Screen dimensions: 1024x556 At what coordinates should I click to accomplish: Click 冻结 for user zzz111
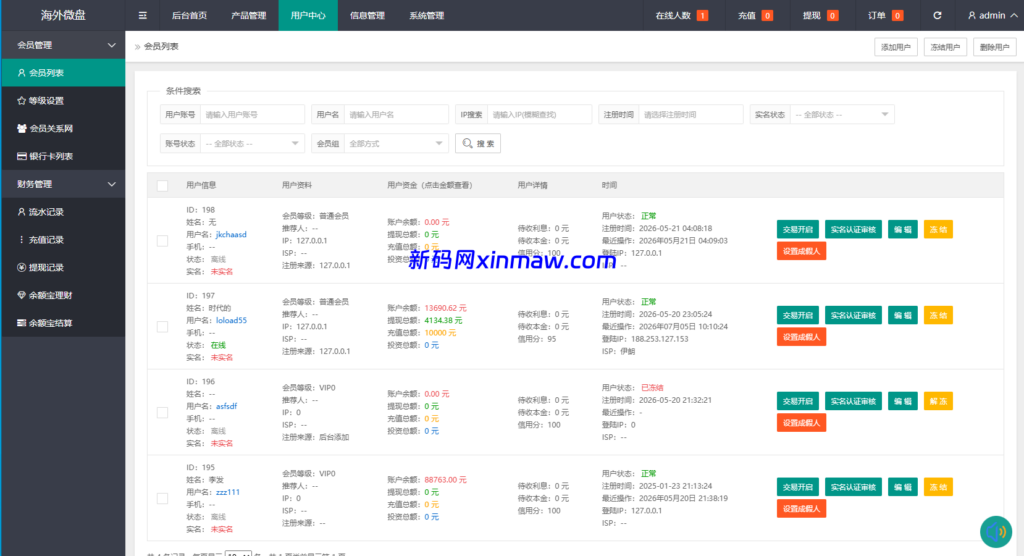pos(938,487)
